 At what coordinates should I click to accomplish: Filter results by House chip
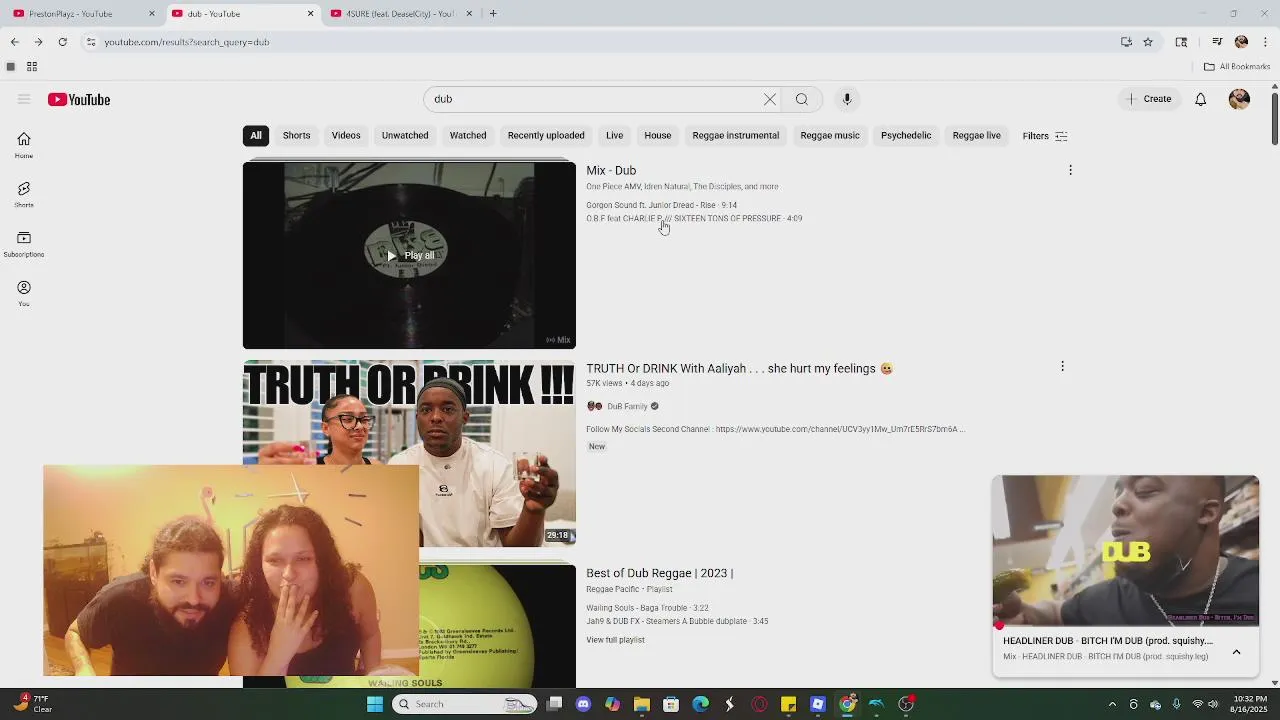658,135
